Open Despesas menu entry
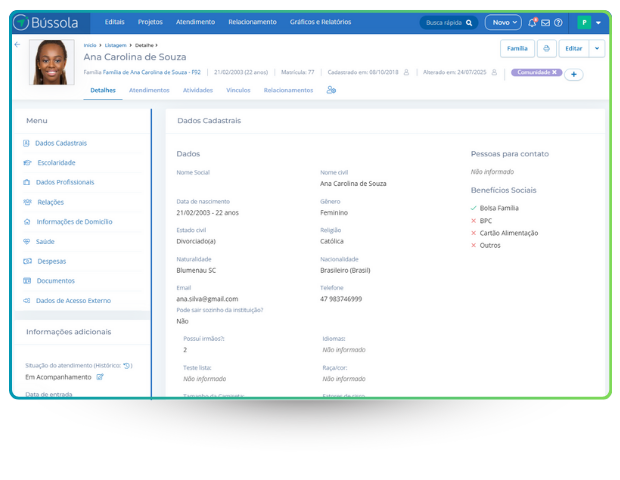The width and height of the screenshot is (620, 480). [x=52, y=261]
